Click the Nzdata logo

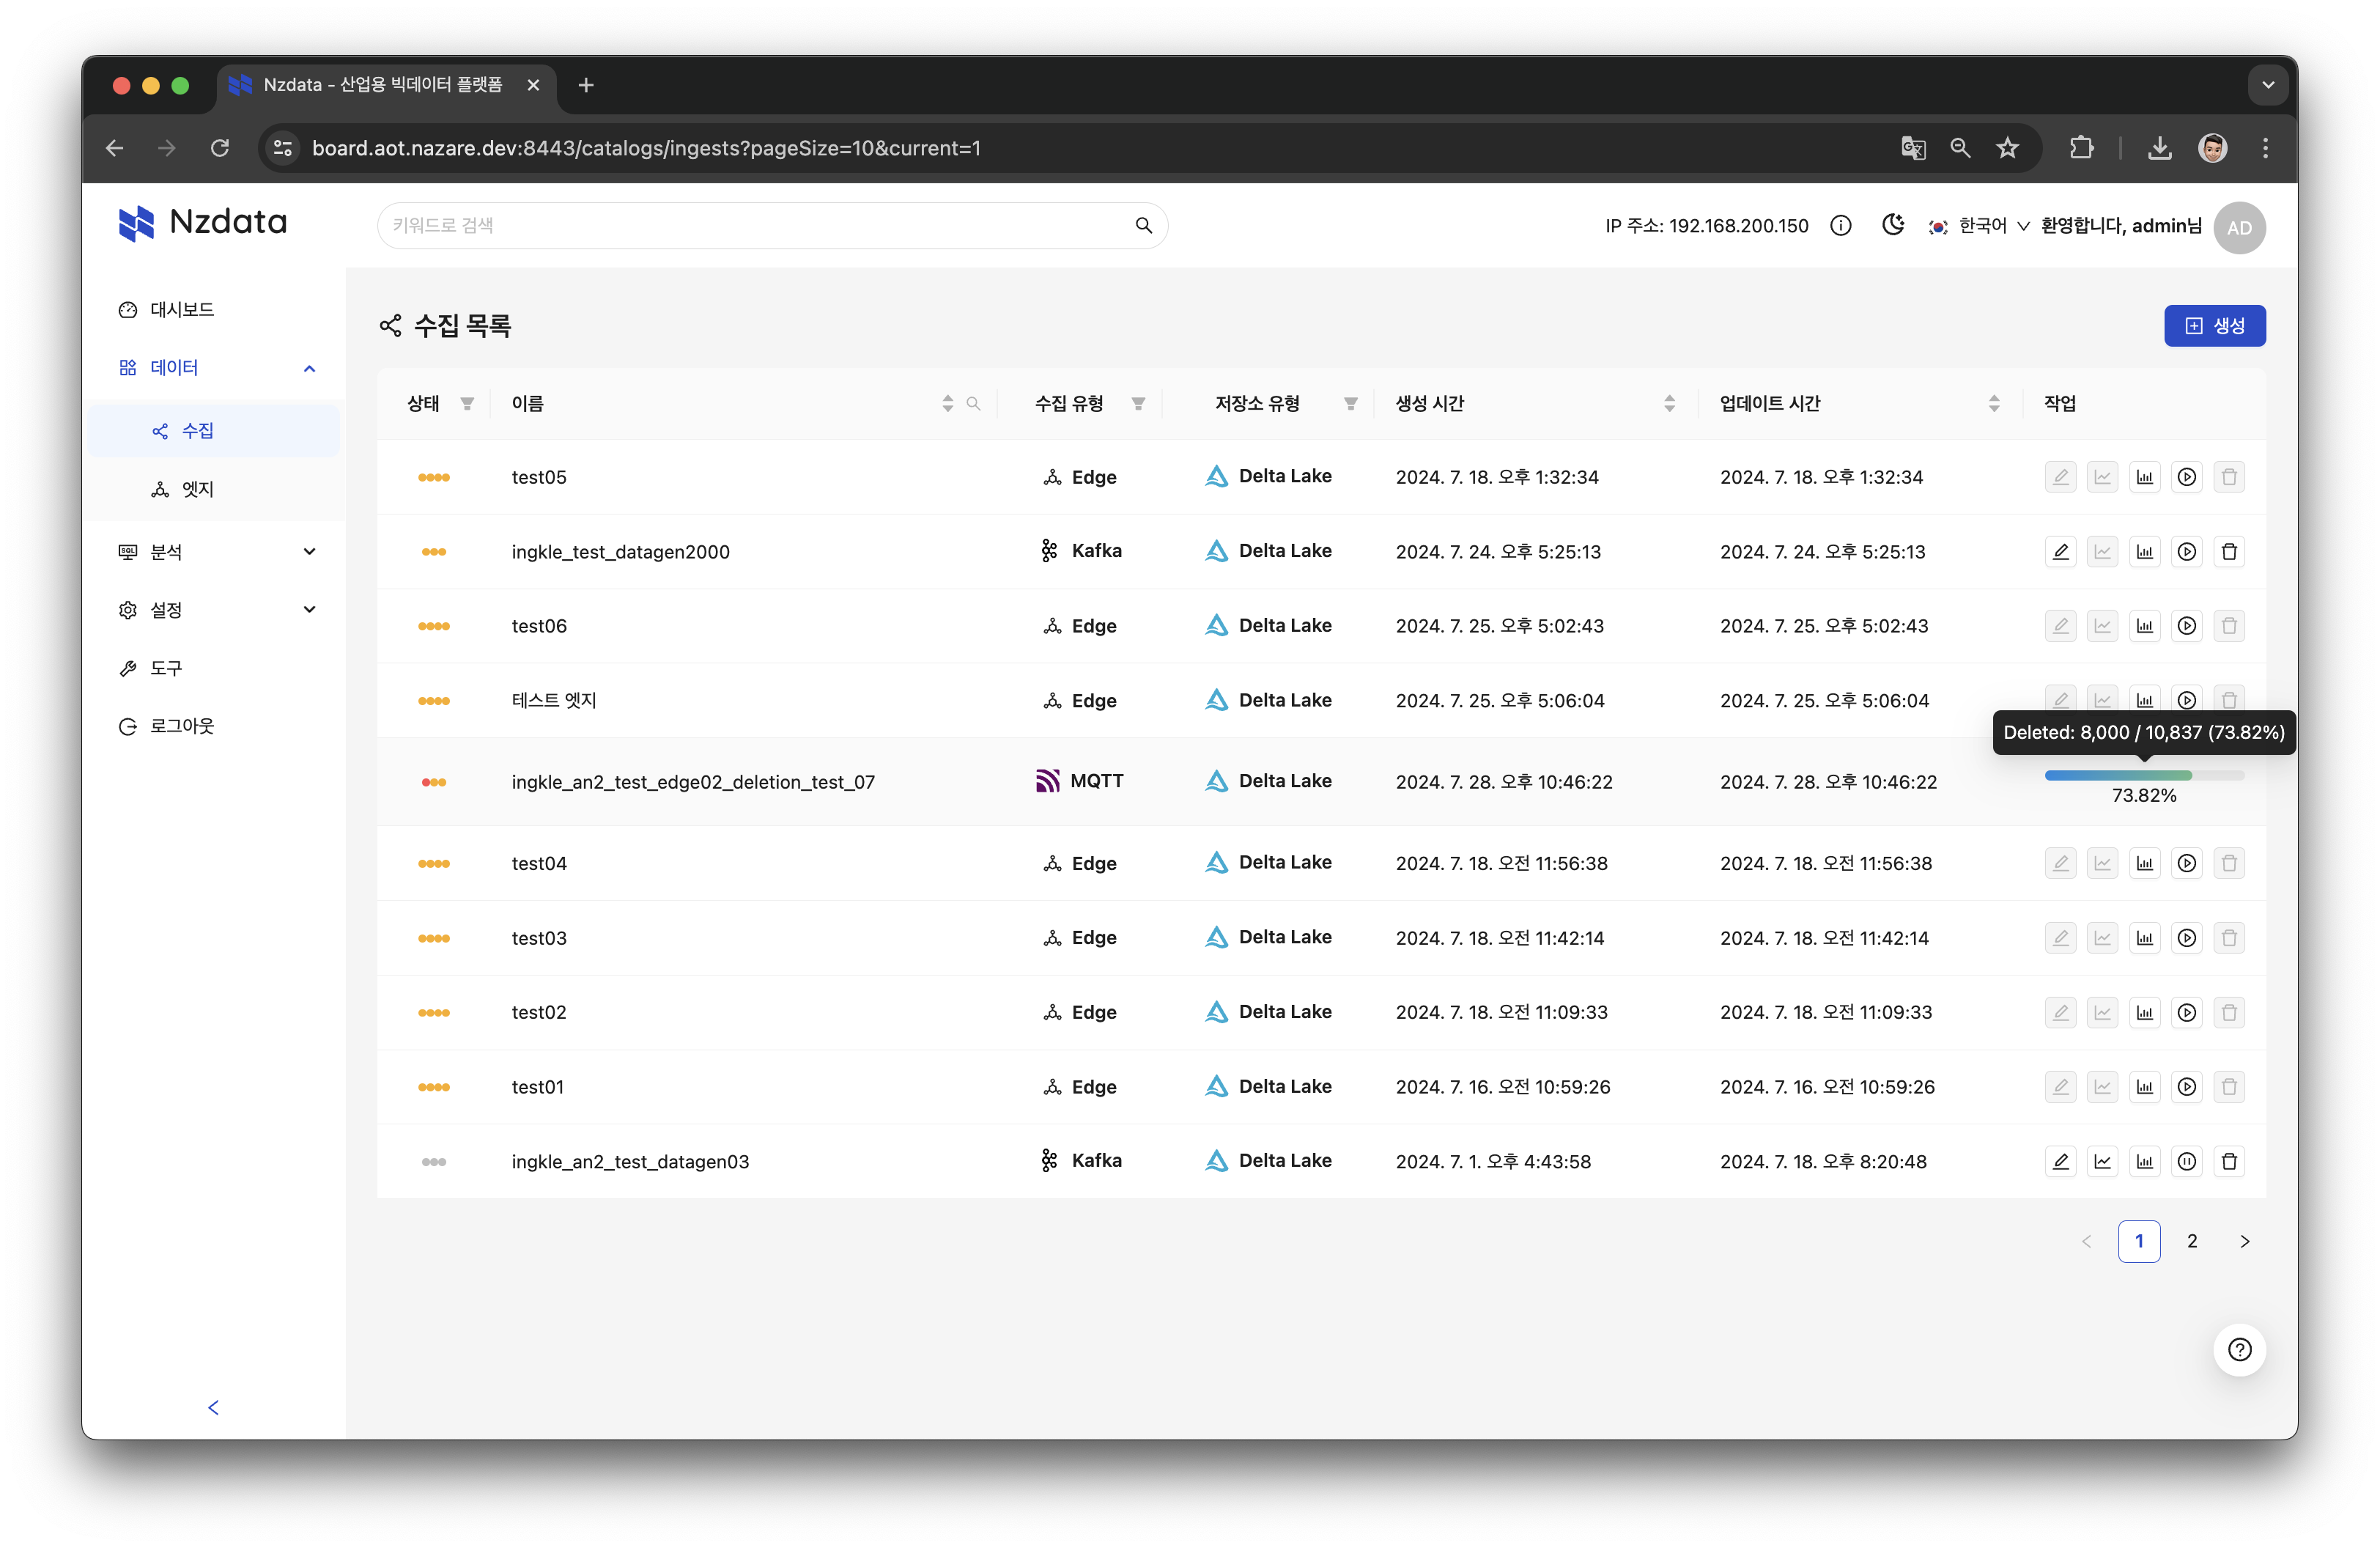tap(202, 222)
